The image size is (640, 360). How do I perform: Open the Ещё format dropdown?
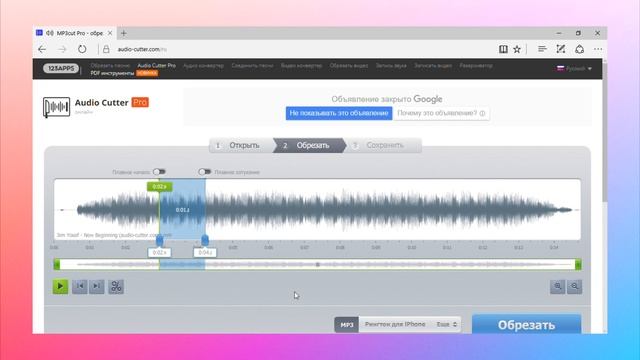447,324
